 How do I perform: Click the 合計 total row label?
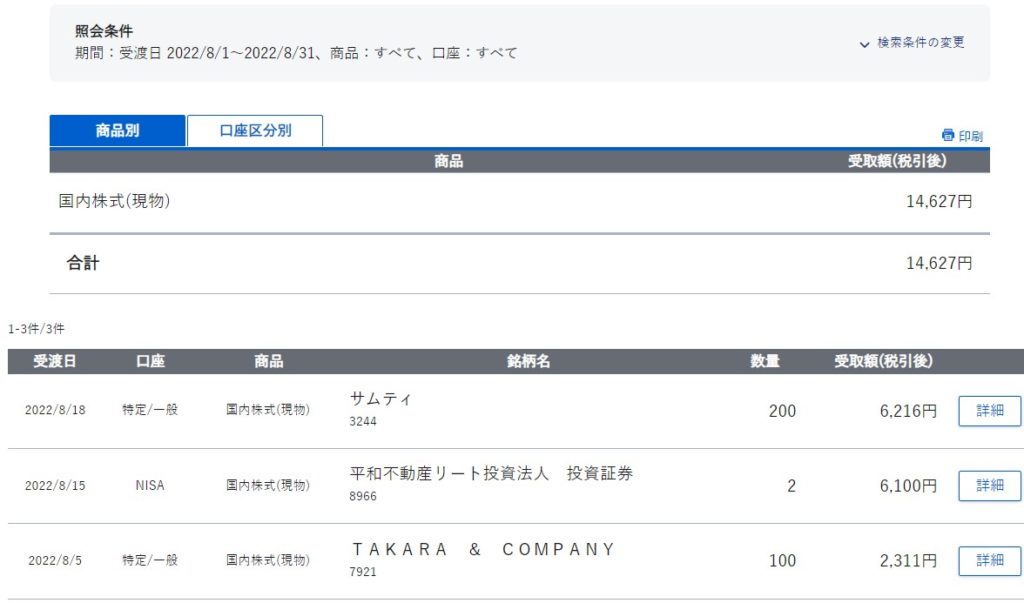(x=83, y=263)
